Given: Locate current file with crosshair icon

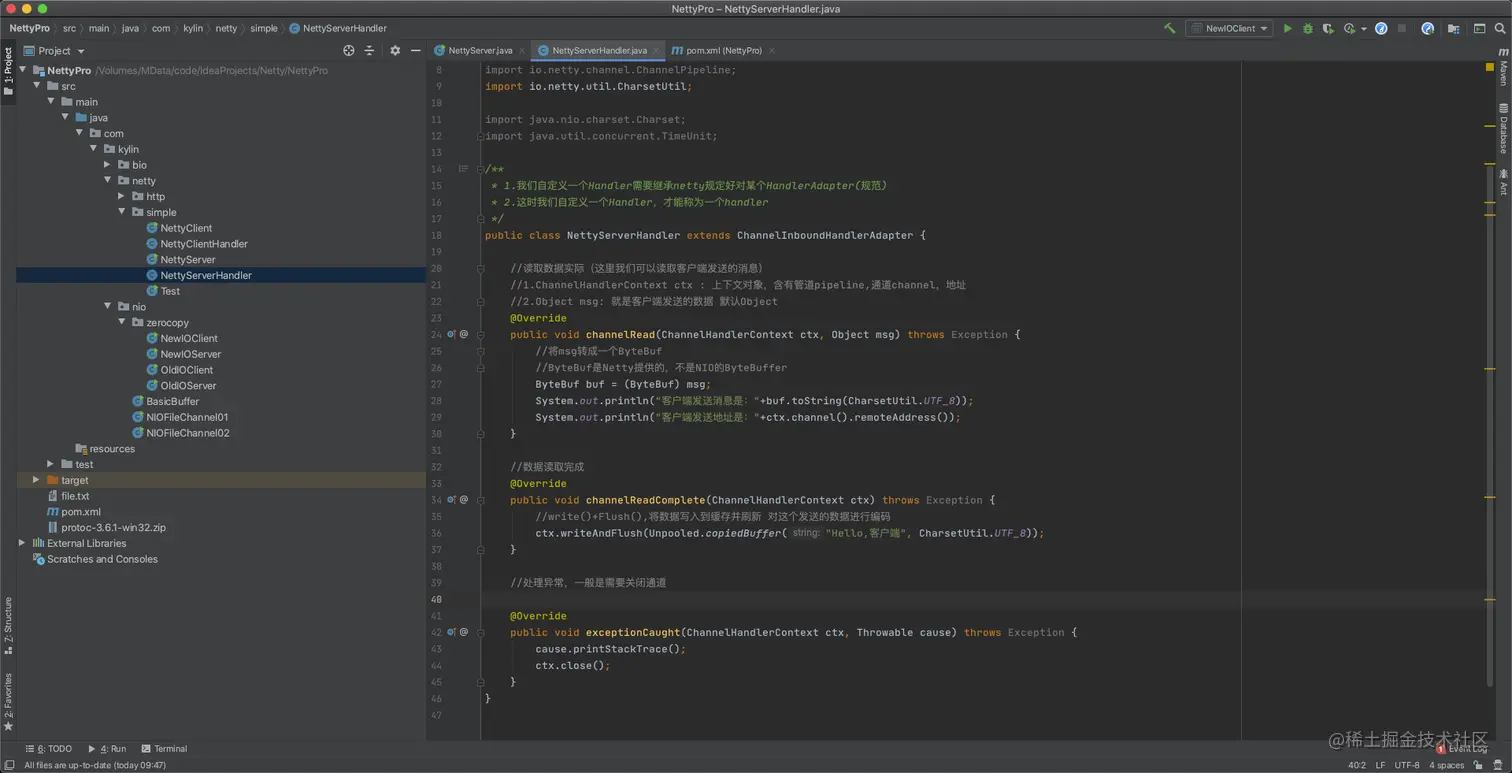Looking at the screenshot, I should 348,50.
